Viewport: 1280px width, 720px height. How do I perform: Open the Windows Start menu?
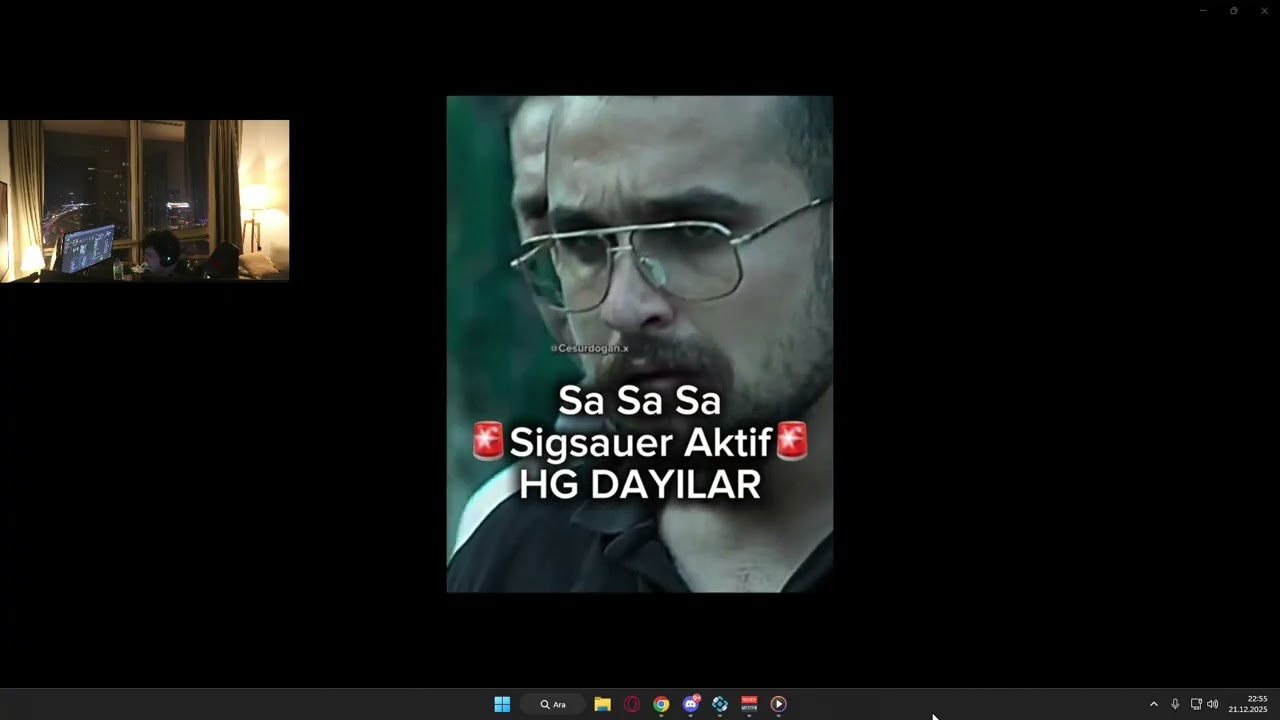click(502, 704)
